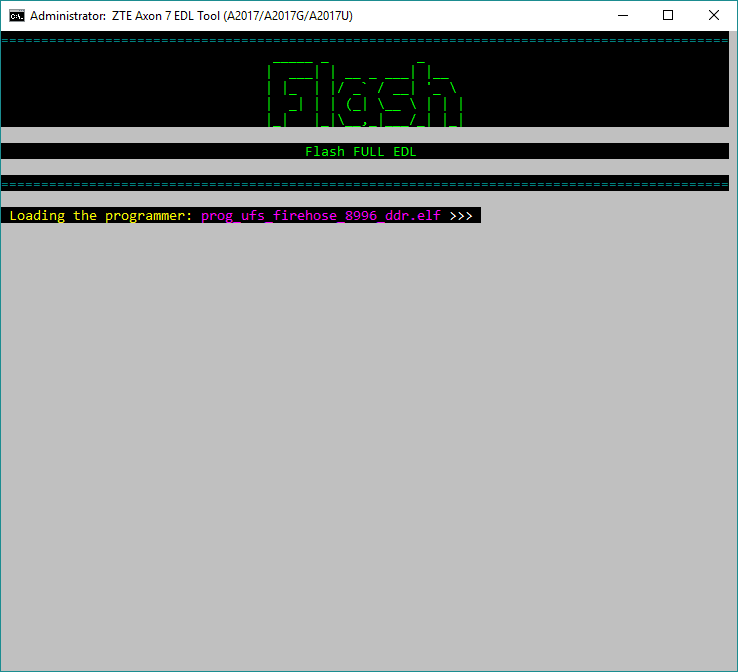Click the window title 'ZTE Axon 7 EDL Tool'
This screenshot has width=738, height=672.
166,16
